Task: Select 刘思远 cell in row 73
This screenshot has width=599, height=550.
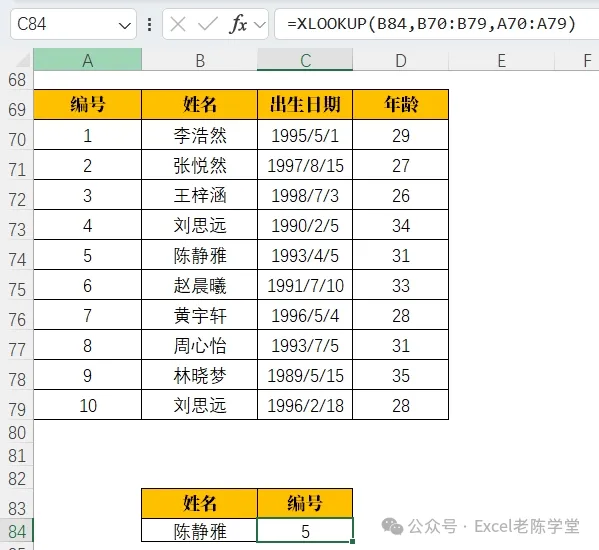Action: [199, 225]
